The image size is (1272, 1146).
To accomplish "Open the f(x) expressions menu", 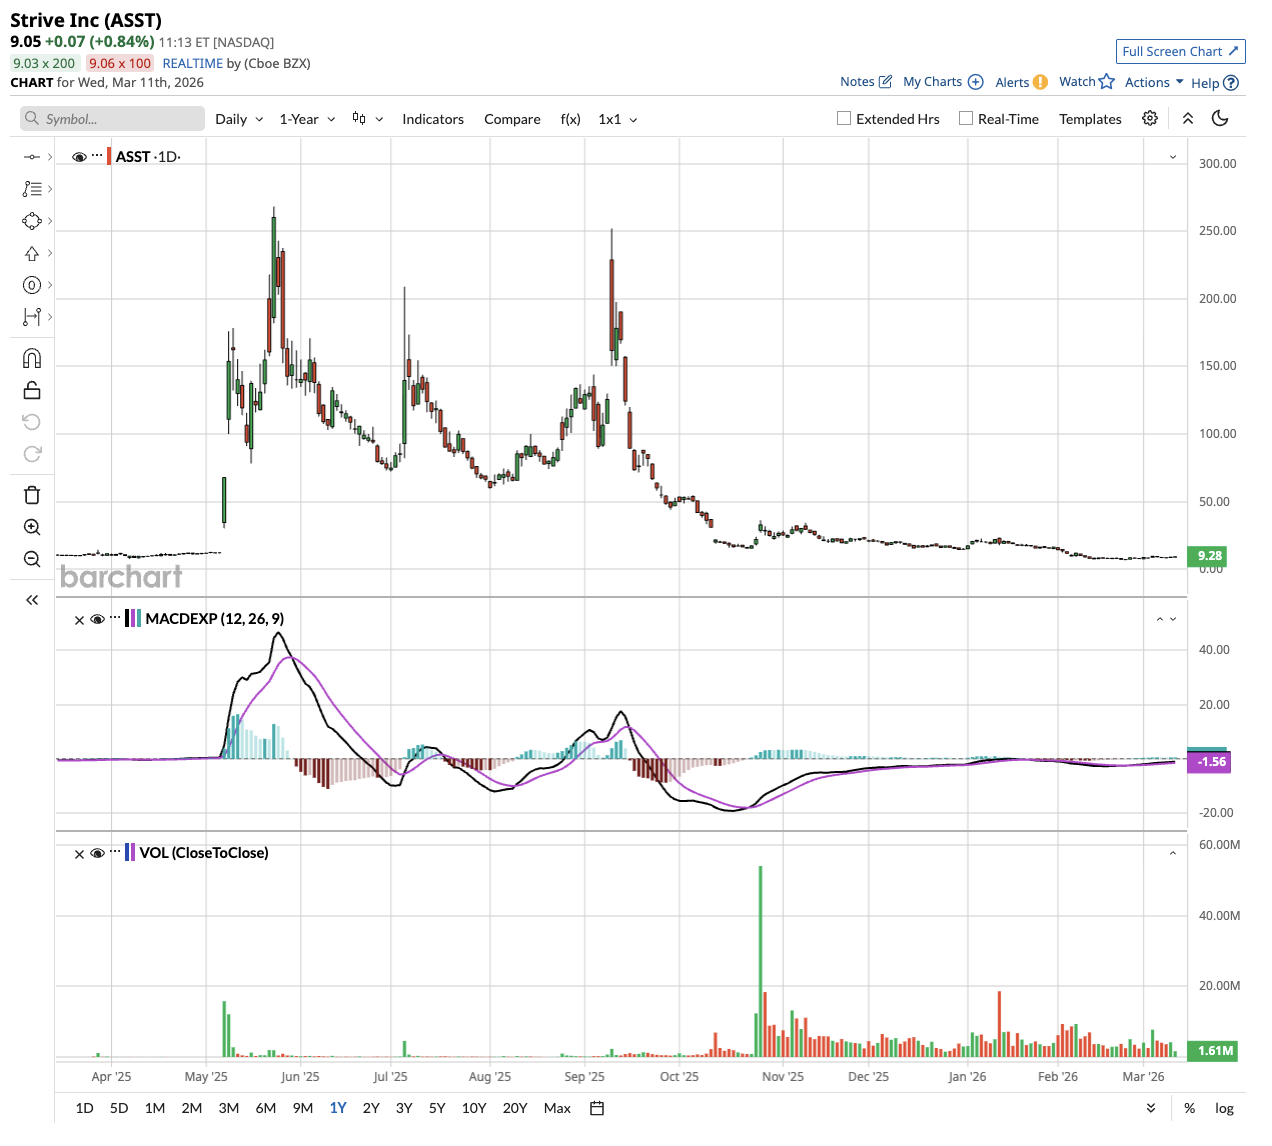I will [570, 118].
